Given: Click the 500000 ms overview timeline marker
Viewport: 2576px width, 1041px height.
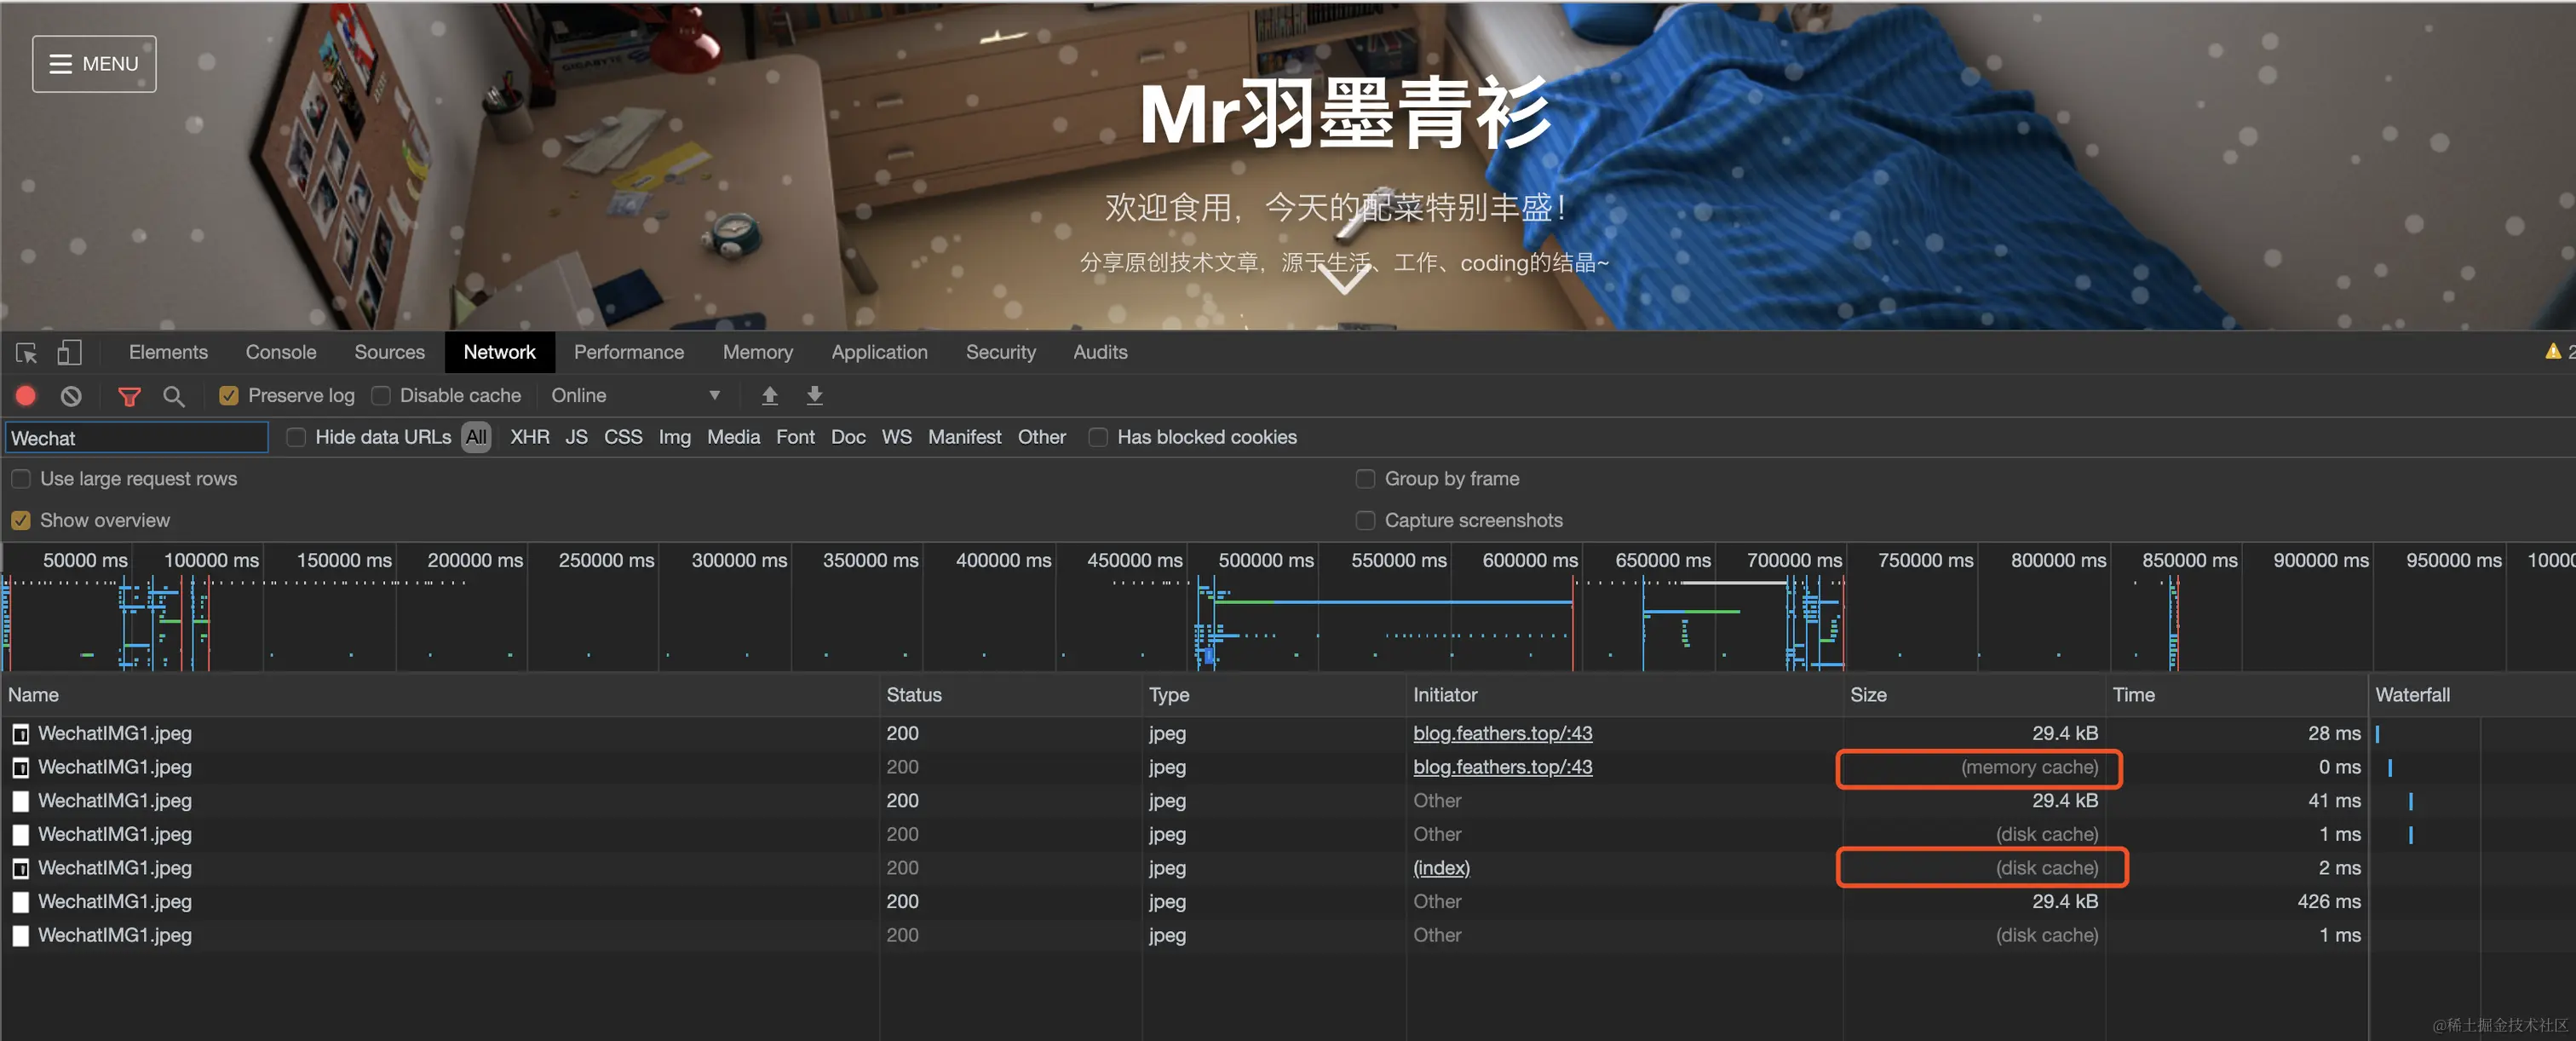Looking at the screenshot, I should point(1265,560).
